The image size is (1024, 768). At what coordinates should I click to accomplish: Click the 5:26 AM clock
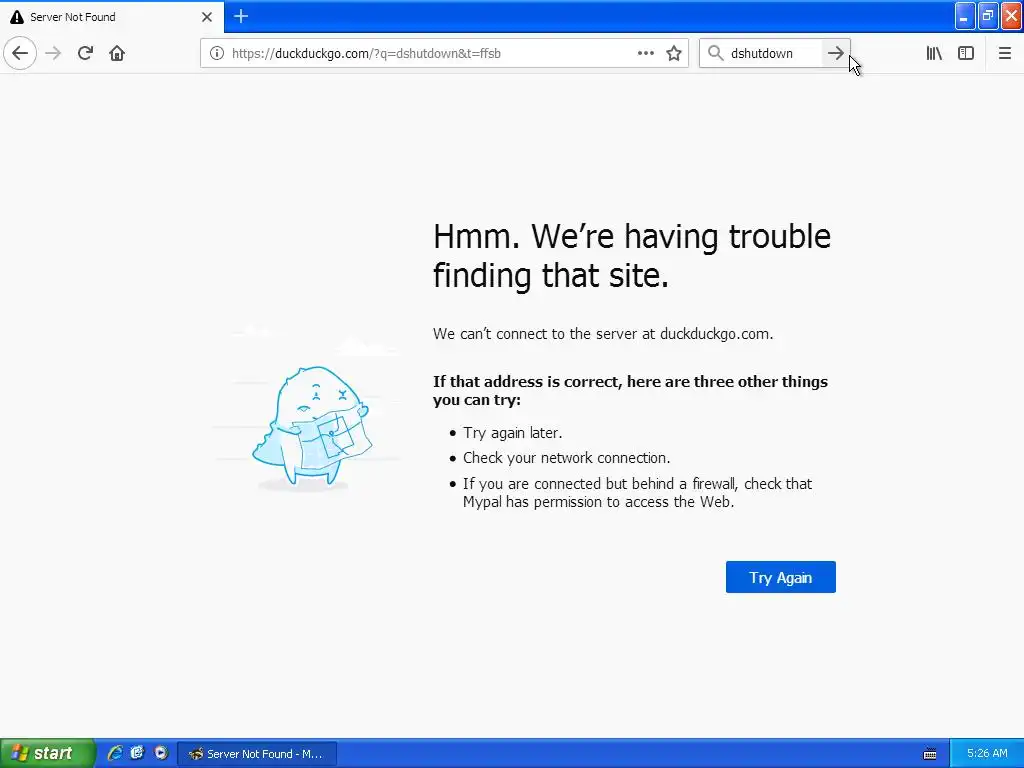987,754
